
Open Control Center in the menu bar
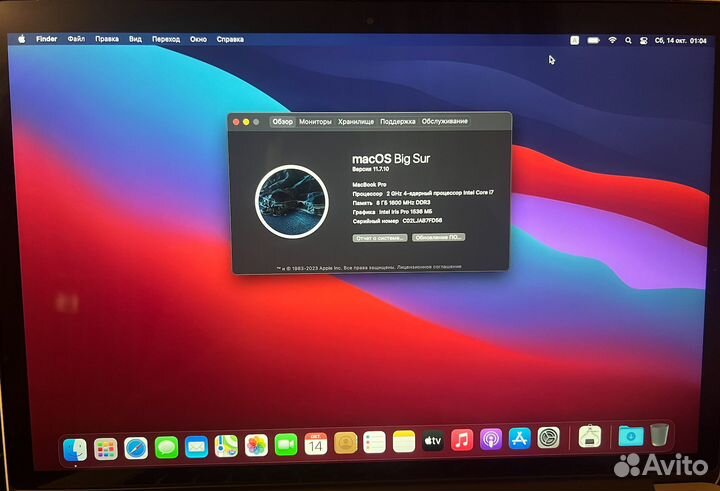644,40
